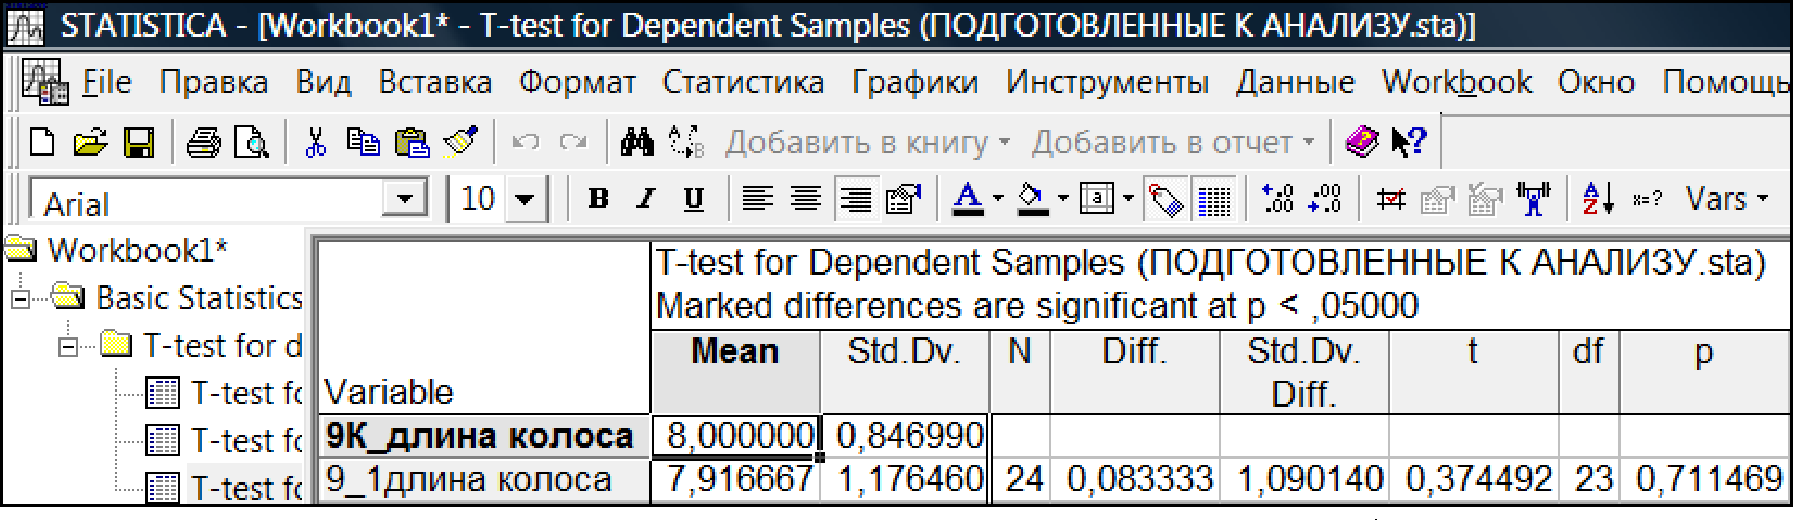Open the Вид menu
Viewport: 1793px width, 520px height.
[x=323, y=82]
